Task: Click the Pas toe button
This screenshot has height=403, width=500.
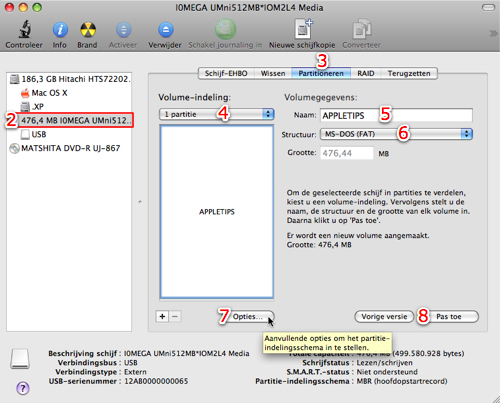Action: pos(449,317)
